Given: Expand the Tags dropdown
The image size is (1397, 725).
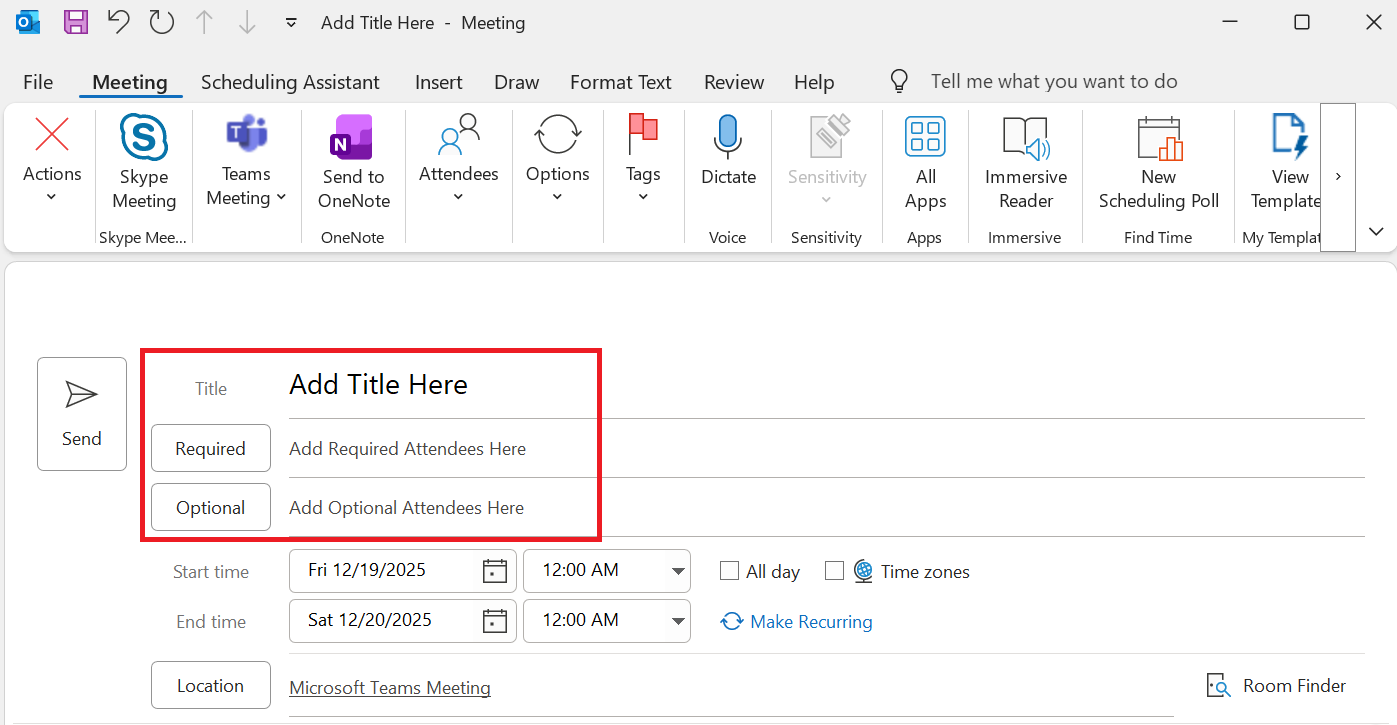Looking at the screenshot, I should tap(643, 196).
